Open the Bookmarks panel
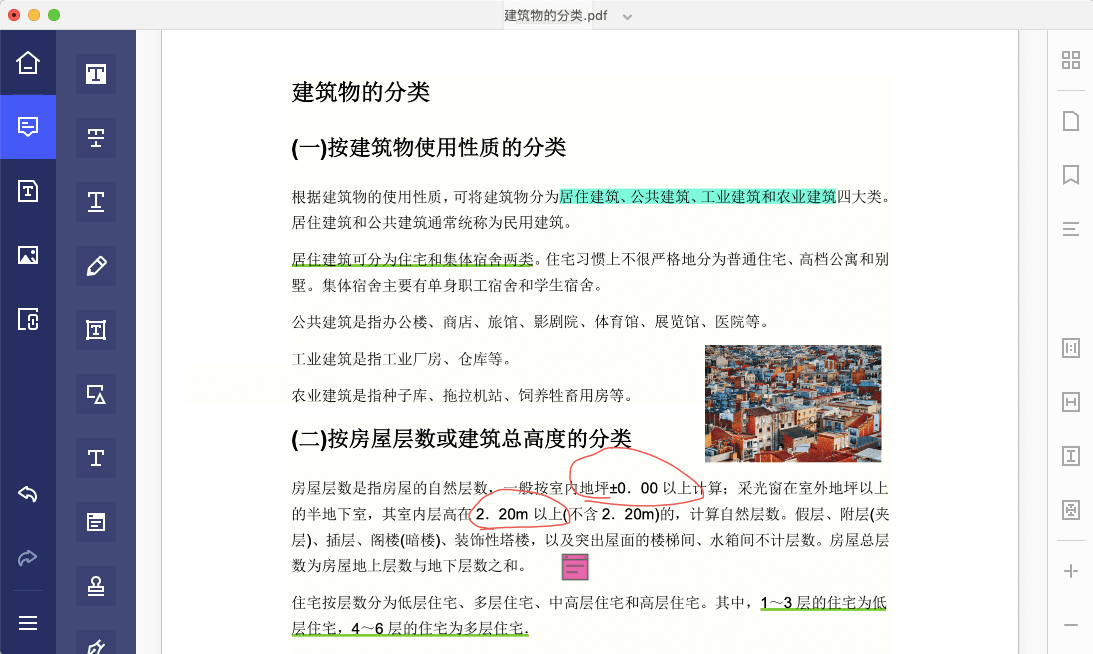Screen dimensions: 1093x654 [x=1071, y=174]
